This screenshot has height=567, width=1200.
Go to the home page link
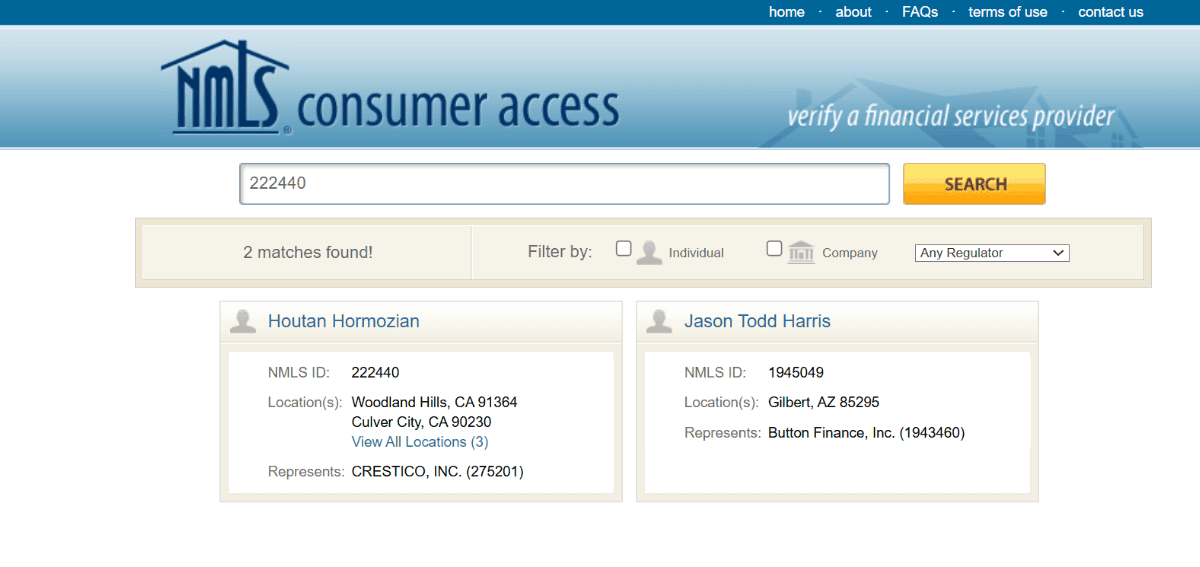pos(786,12)
